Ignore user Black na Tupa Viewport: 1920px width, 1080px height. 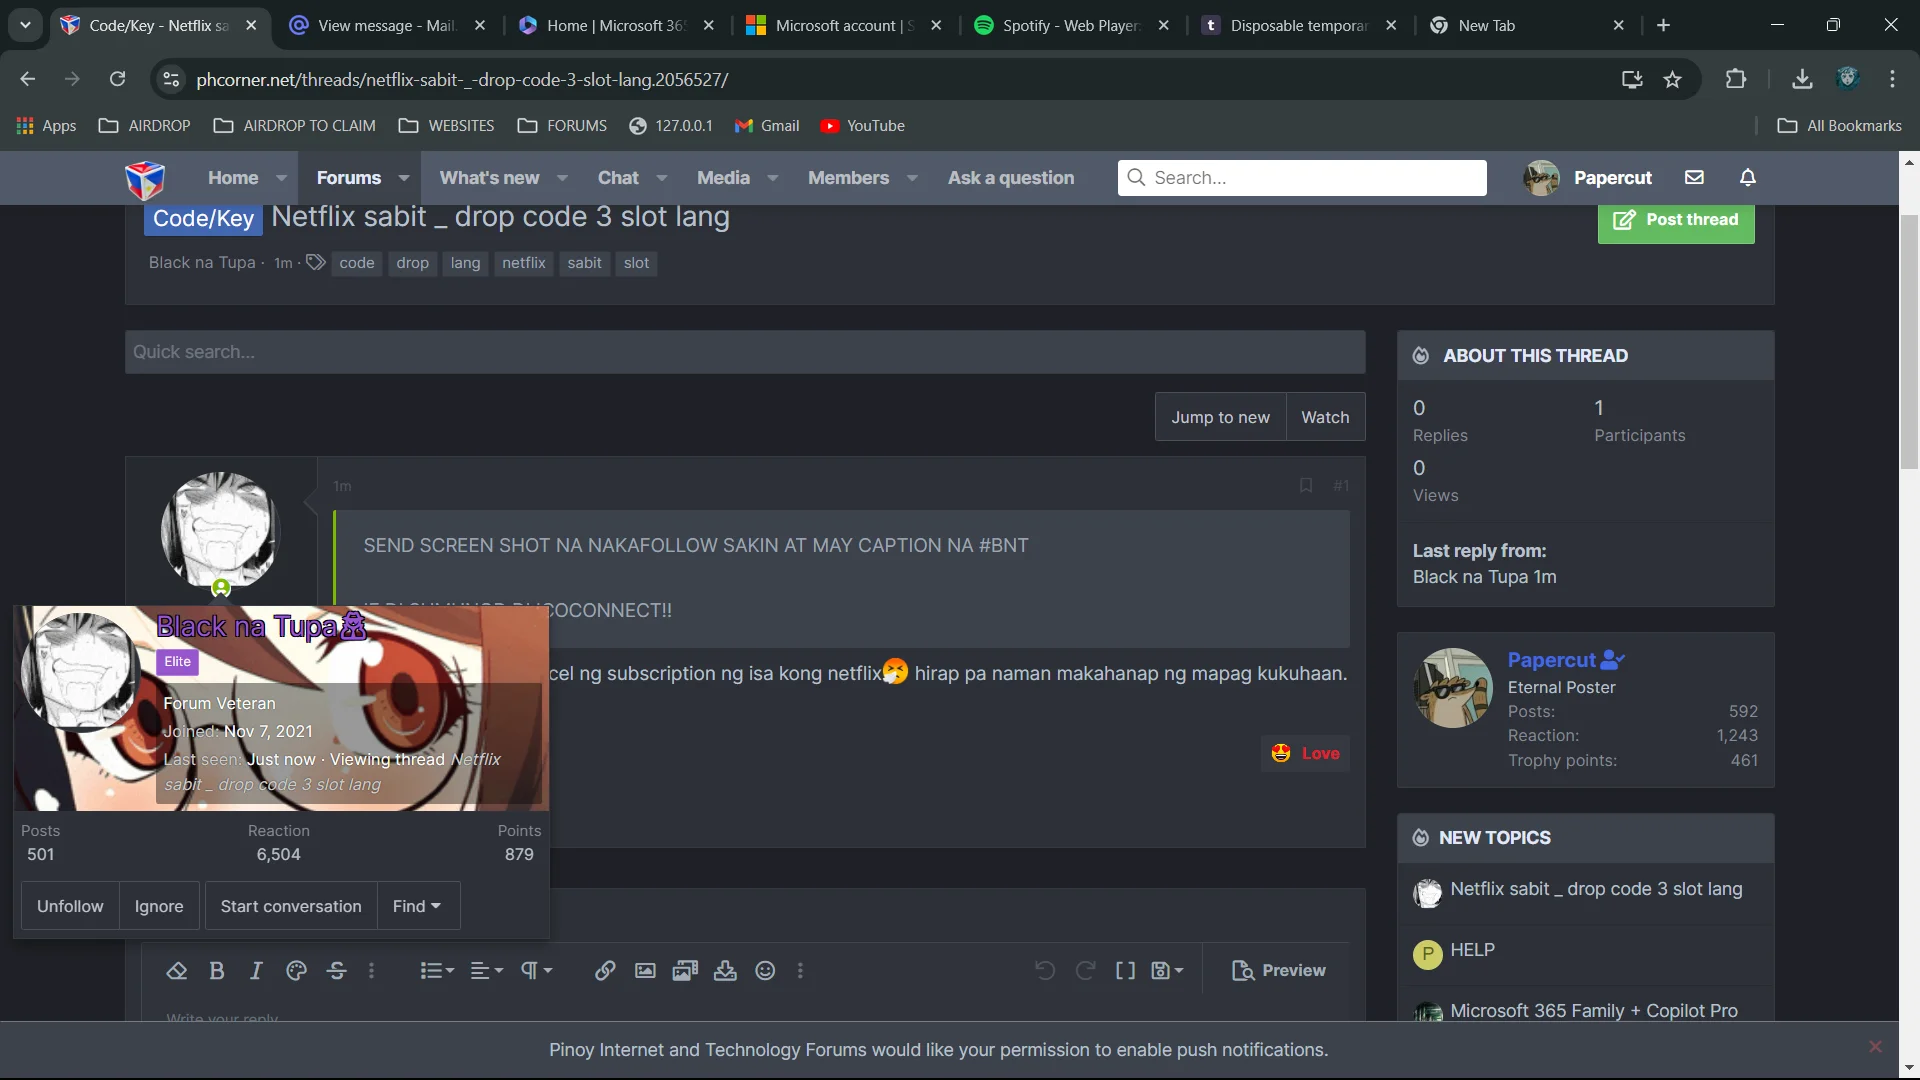(x=159, y=906)
